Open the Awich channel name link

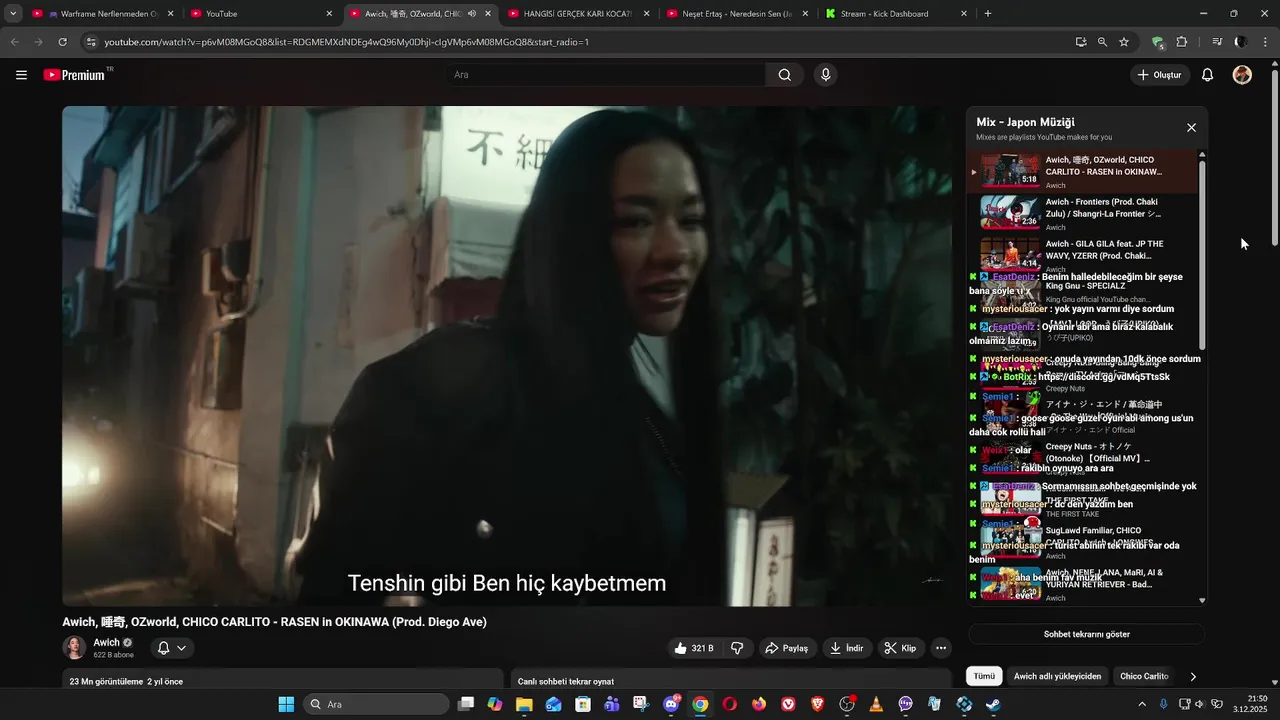click(x=107, y=643)
